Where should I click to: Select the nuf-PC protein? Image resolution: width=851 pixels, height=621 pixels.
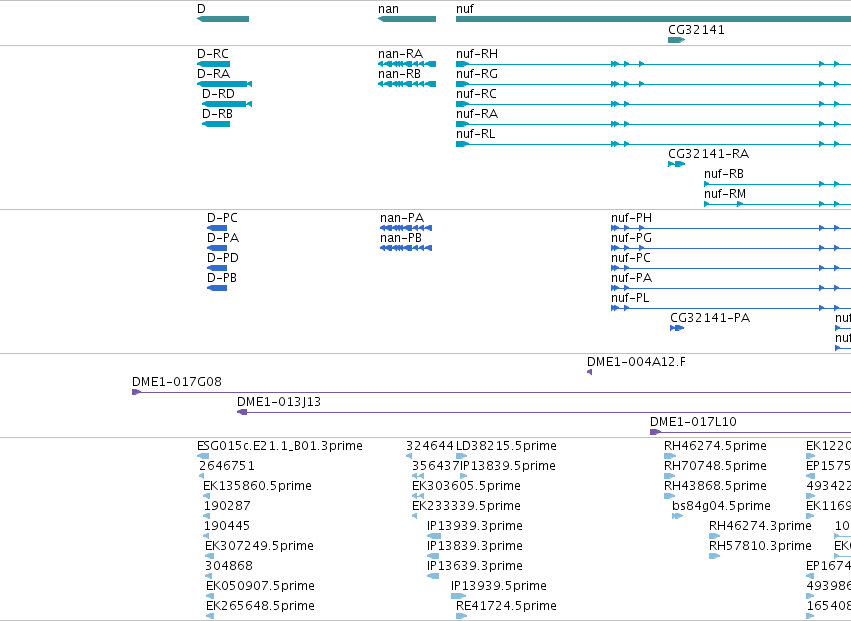pyautogui.click(x=731, y=268)
